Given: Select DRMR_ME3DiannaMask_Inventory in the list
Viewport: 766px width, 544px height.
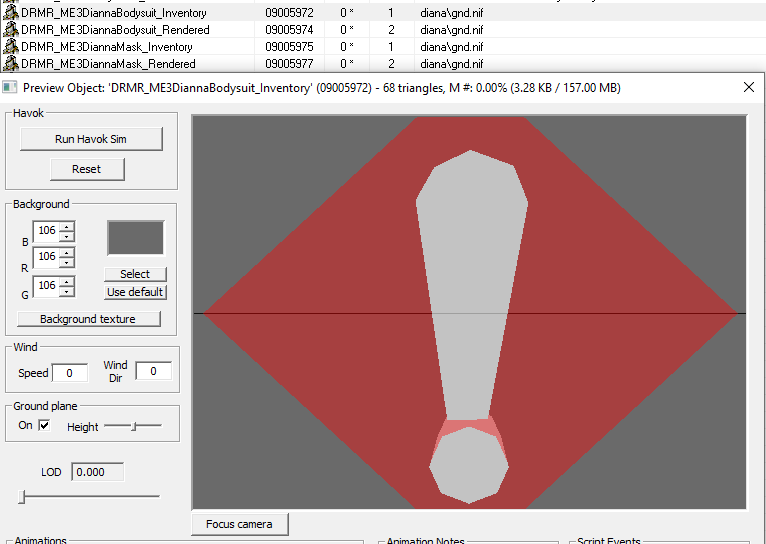Looking at the screenshot, I should (106, 47).
